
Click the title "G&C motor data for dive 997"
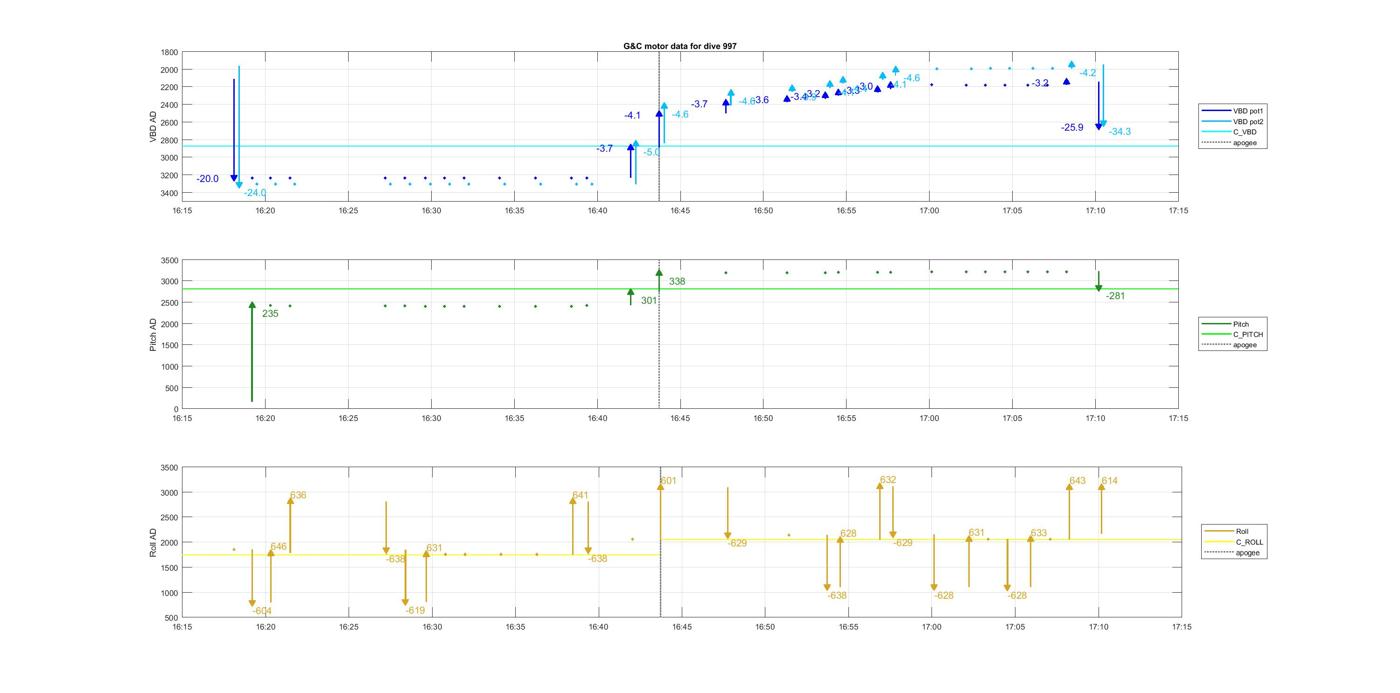680,46
